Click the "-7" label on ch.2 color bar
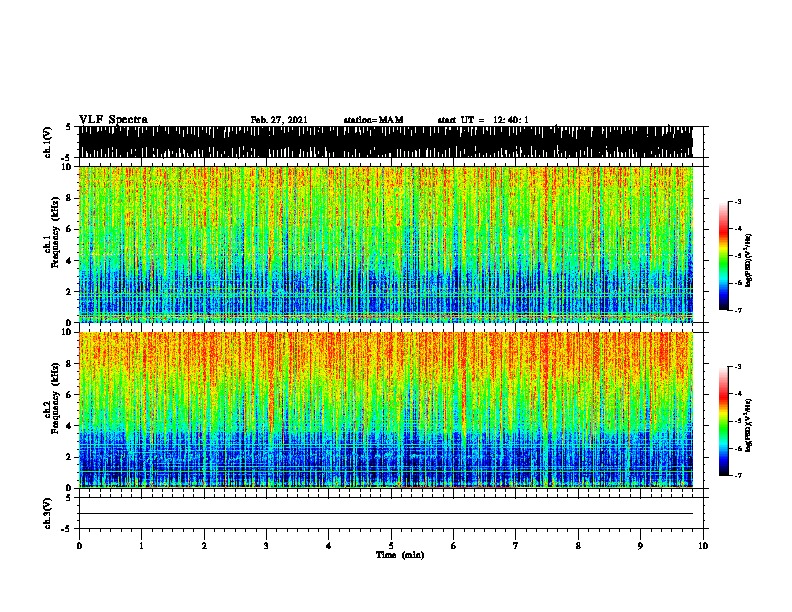792x612 pixels. point(738,476)
